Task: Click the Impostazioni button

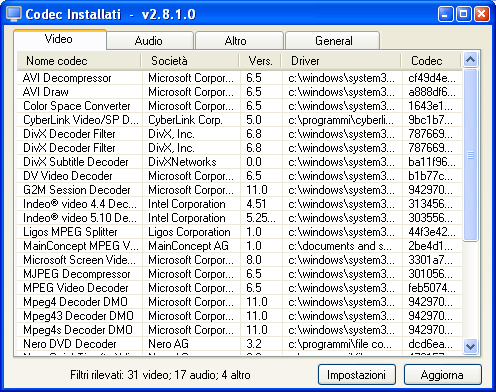Action: (357, 375)
